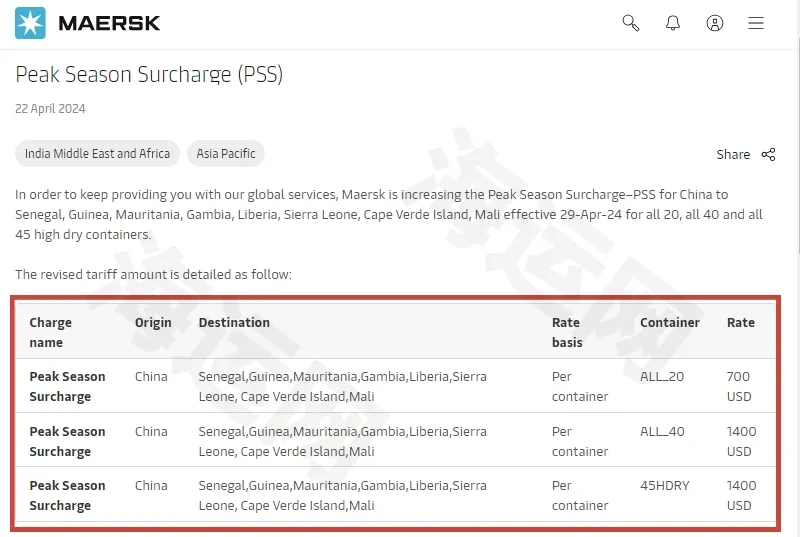Click the MAERSK wordmark text
800x537 pixels.
[x=109, y=23]
